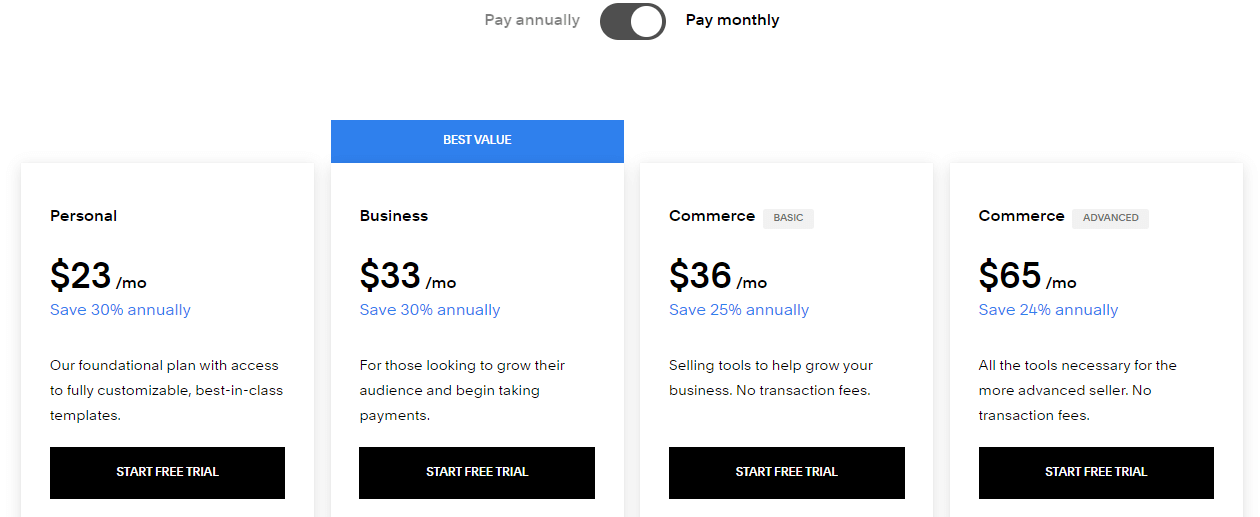The image size is (1260, 517).
Task: Open the Save 25% annually link
Action: [x=739, y=310]
